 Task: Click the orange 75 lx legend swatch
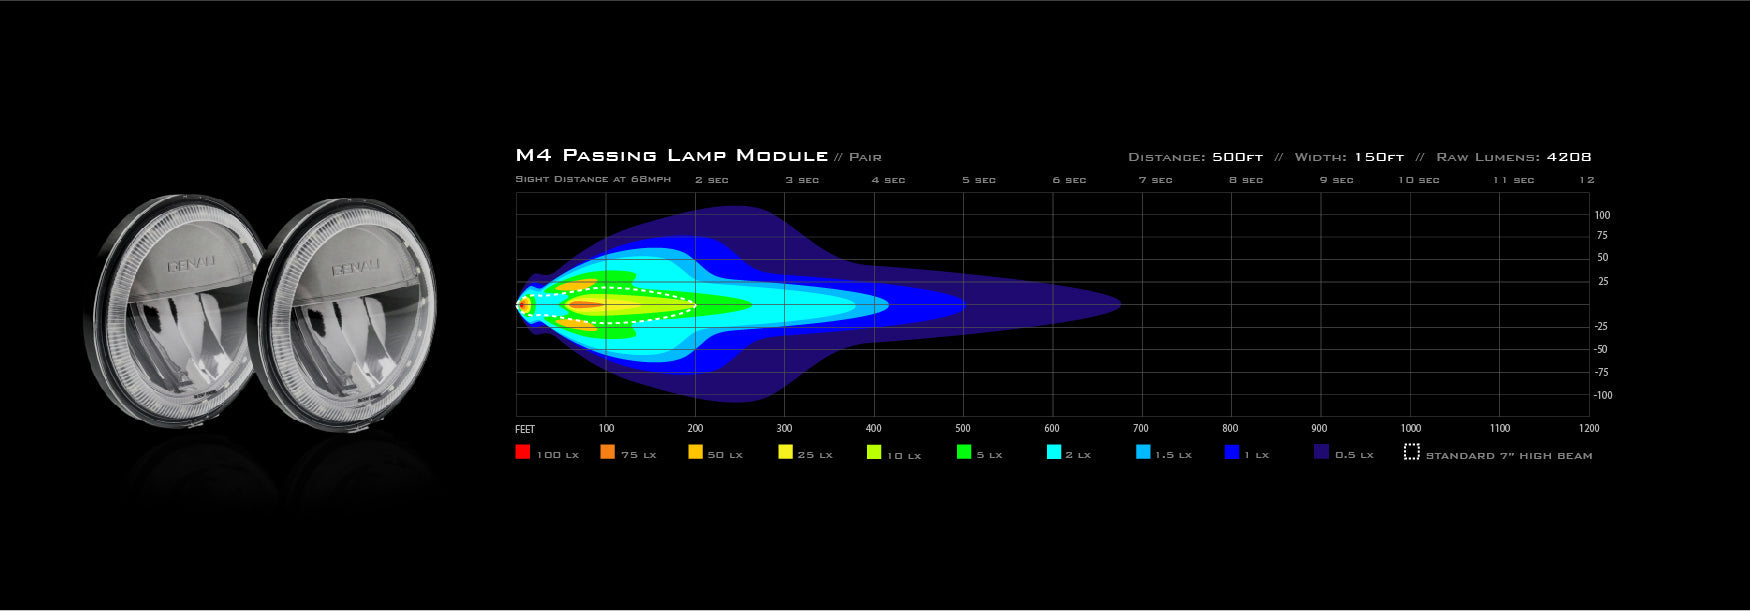point(607,452)
